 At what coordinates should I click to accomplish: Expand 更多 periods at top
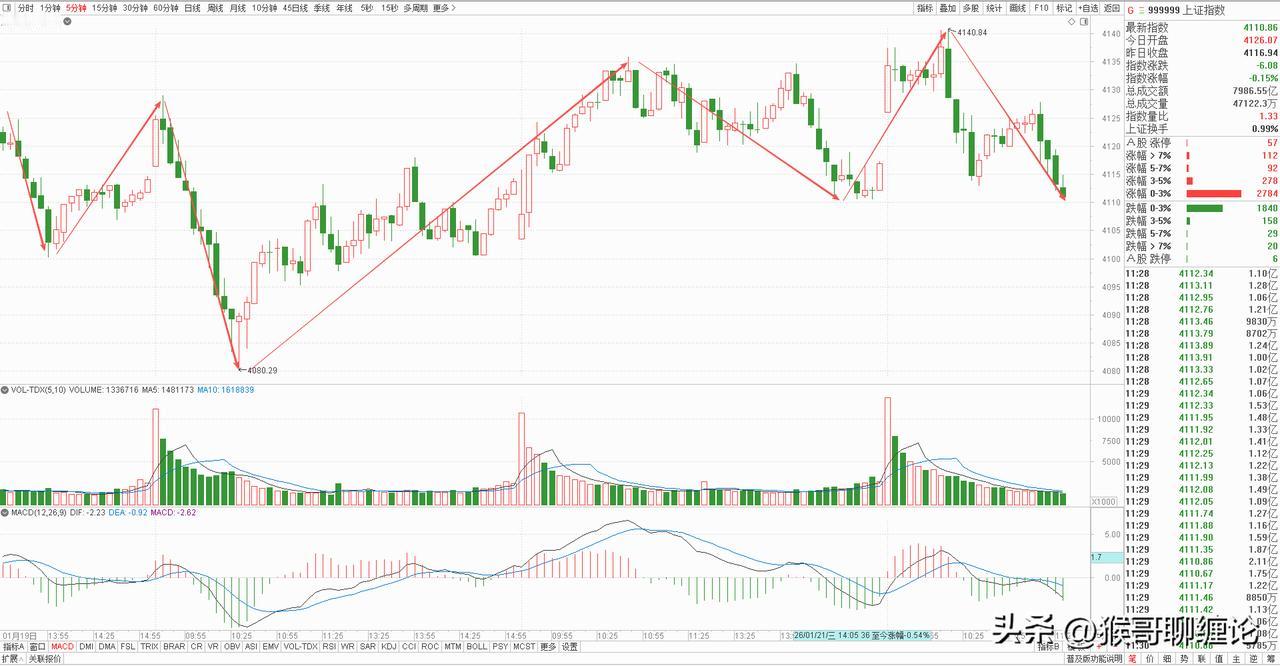pyautogui.click(x=444, y=7)
